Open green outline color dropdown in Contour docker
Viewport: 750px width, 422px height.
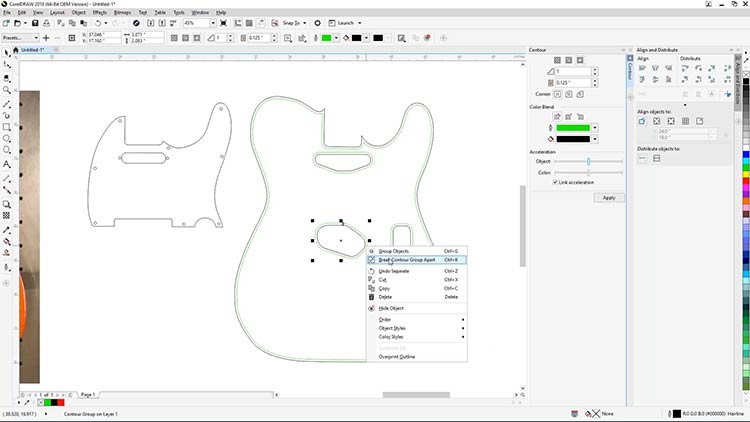(595, 128)
